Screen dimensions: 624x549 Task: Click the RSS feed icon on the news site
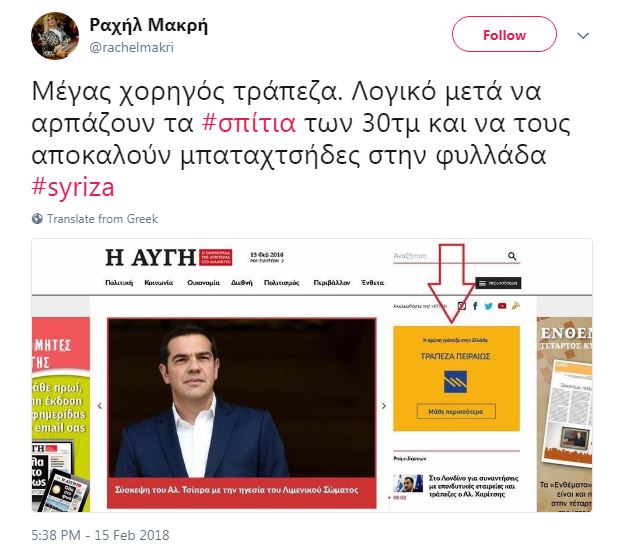click(x=516, y=306)
